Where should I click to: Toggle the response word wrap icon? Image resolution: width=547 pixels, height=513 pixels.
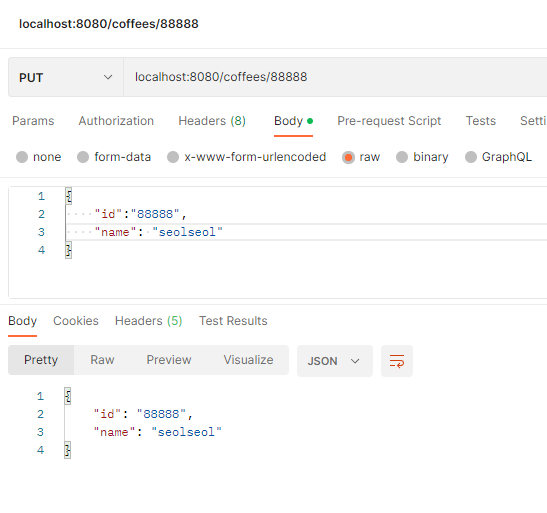pyautogui.click(x=397, y=361)
